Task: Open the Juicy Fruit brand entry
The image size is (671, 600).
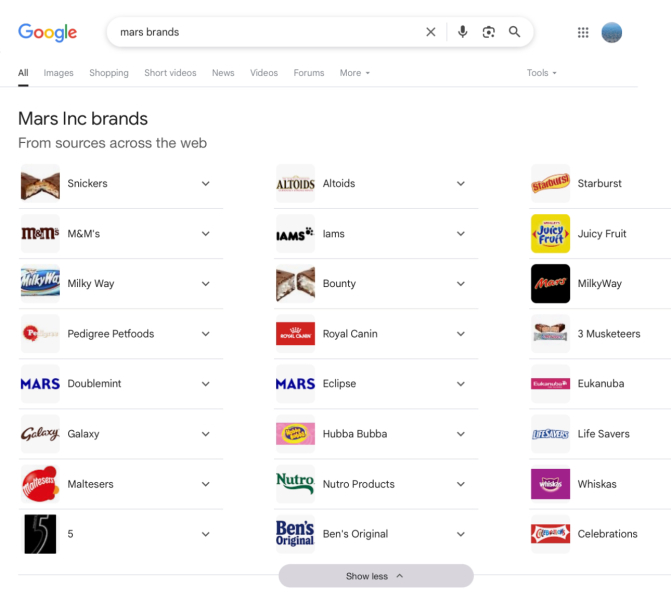Action: pyautogui.click(x=600, y=234)
